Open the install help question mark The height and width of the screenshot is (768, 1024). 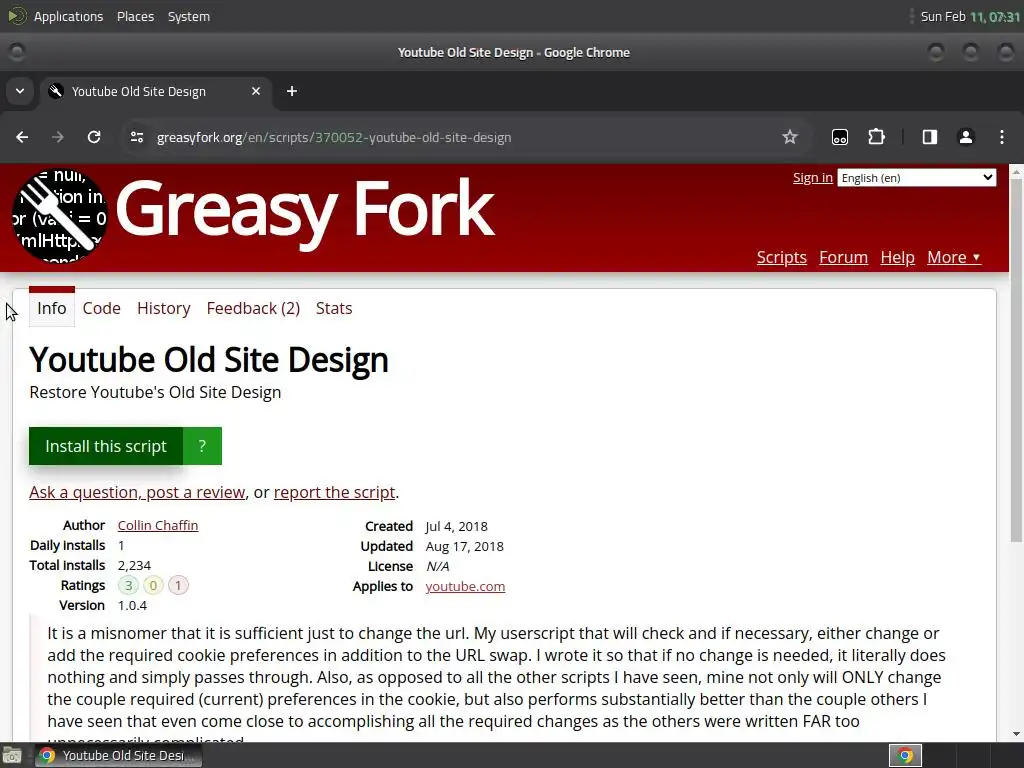pos(202,446)
